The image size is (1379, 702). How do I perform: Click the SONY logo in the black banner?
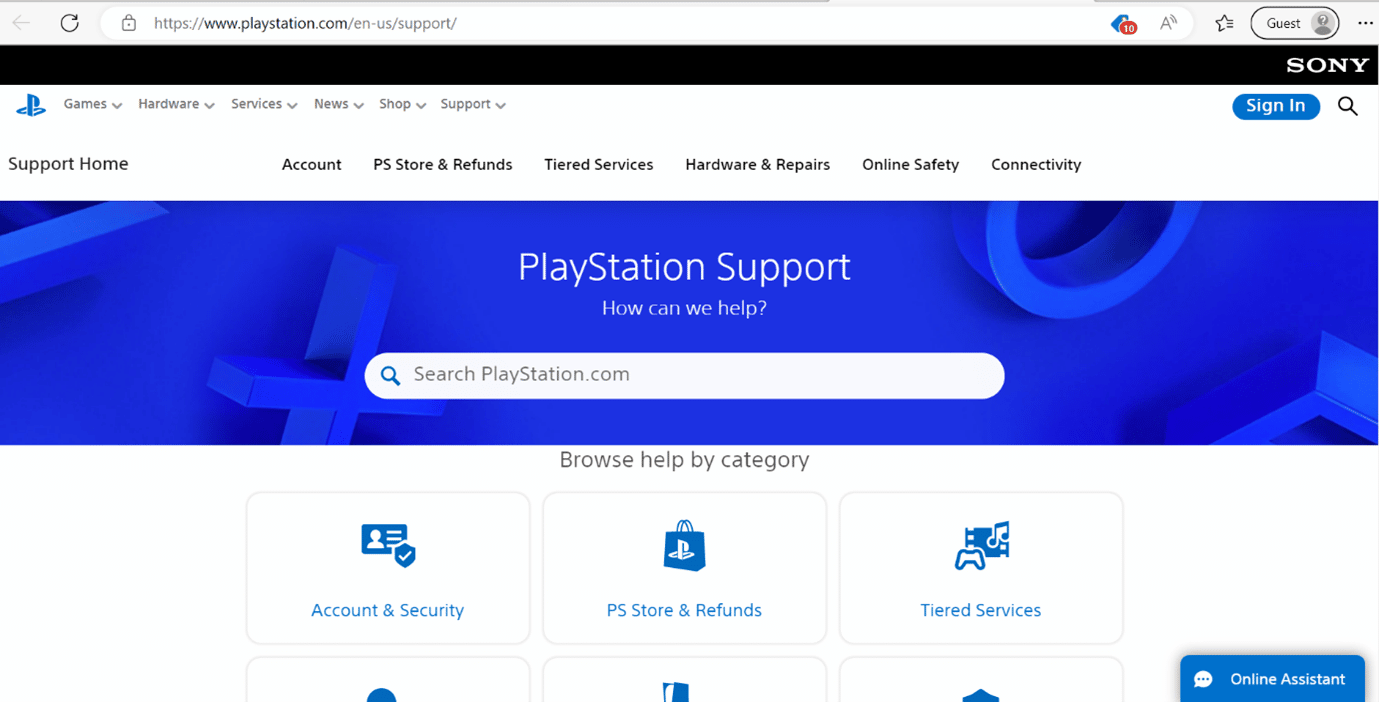click(1326, 64)
